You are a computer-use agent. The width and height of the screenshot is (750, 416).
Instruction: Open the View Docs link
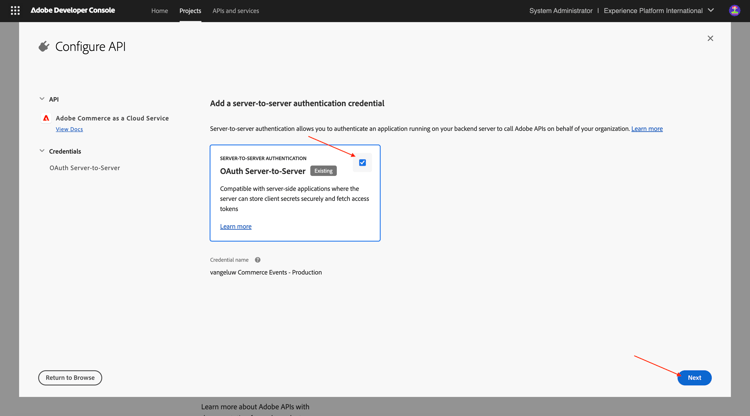tap(69, 129)
